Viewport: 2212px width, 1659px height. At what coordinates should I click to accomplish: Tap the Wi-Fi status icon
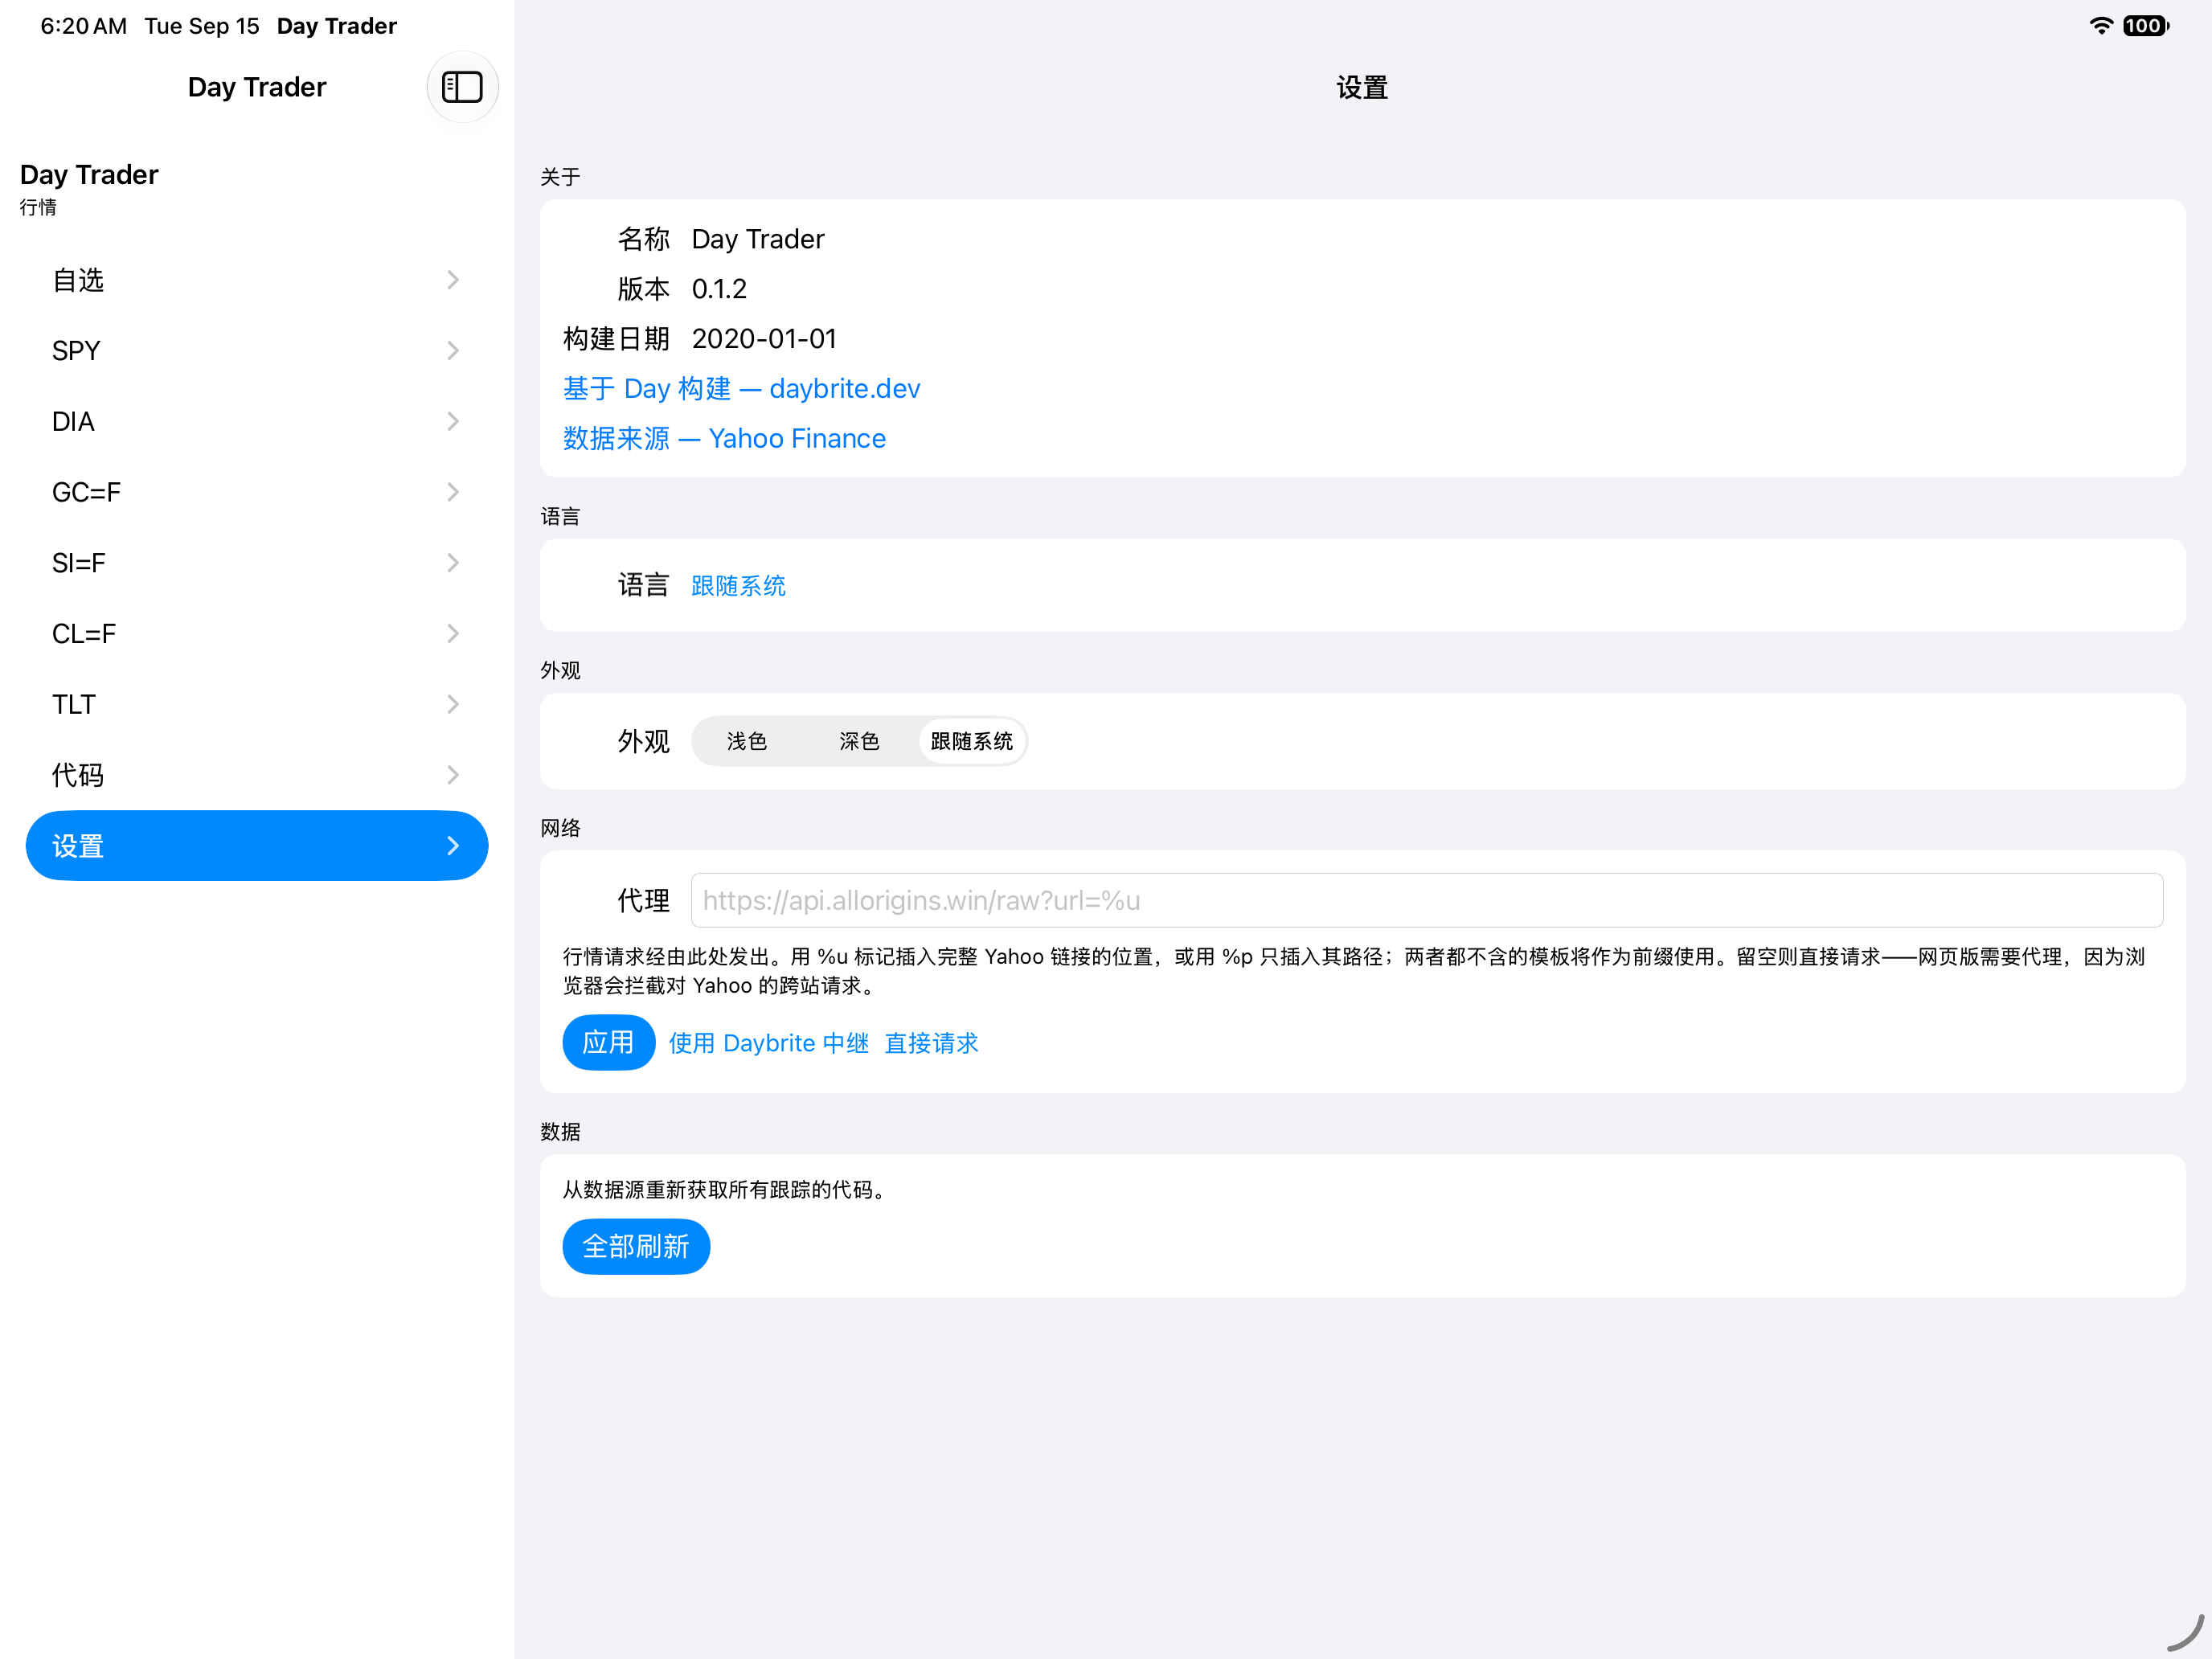coord(2101,26)
